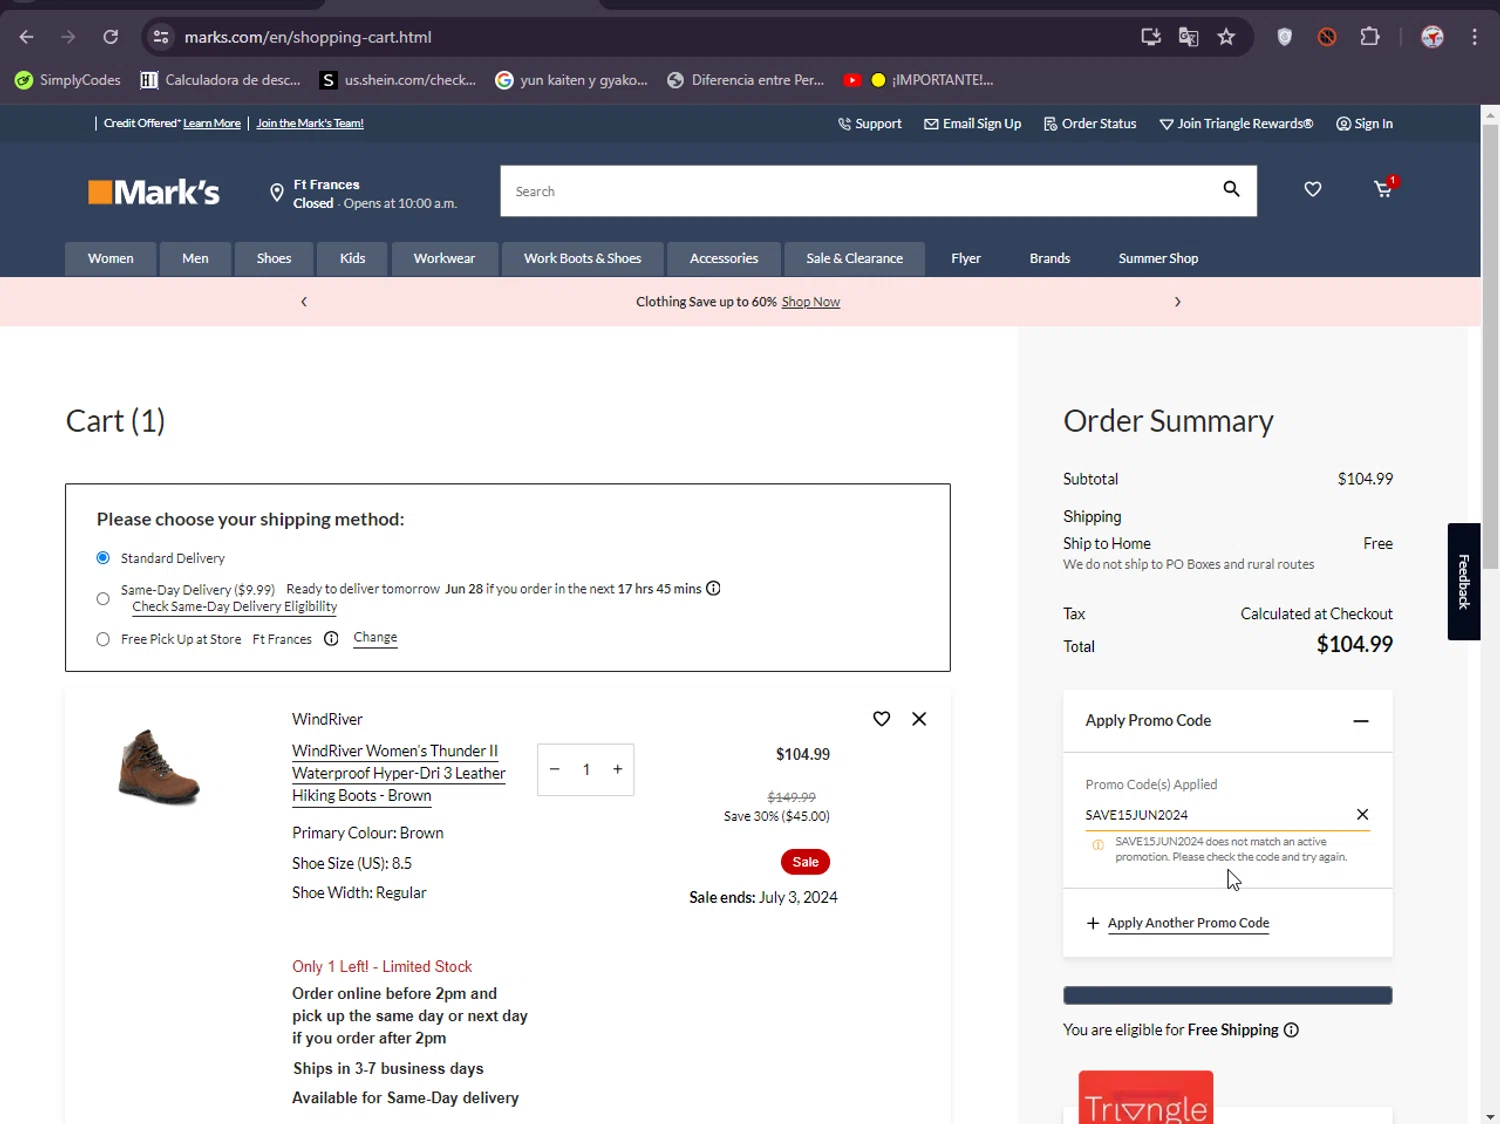Image resolution: width=1500 pixels, height=1124 pixels.
Task: Show next promo banner with right chevron
Action: (1178, 302)
